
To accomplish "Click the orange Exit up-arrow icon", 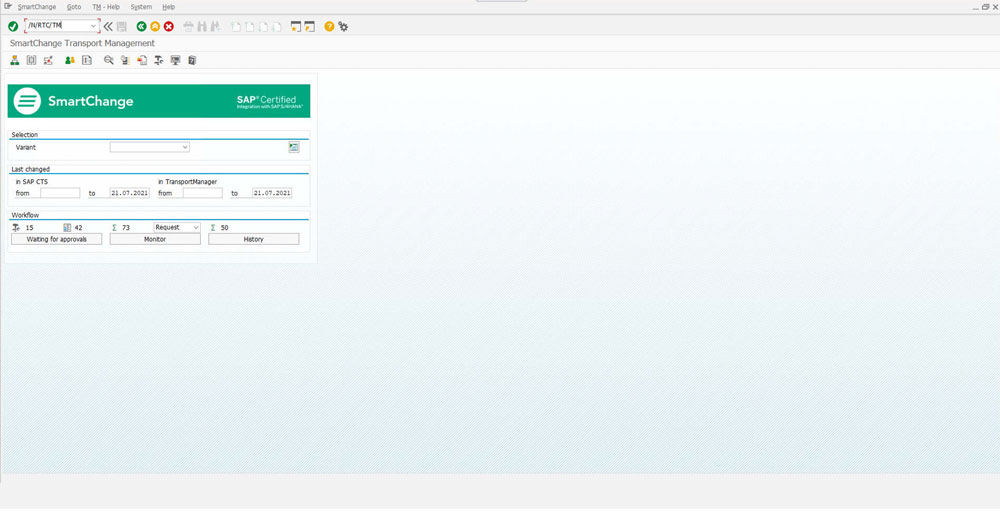I will click(155, 26).
